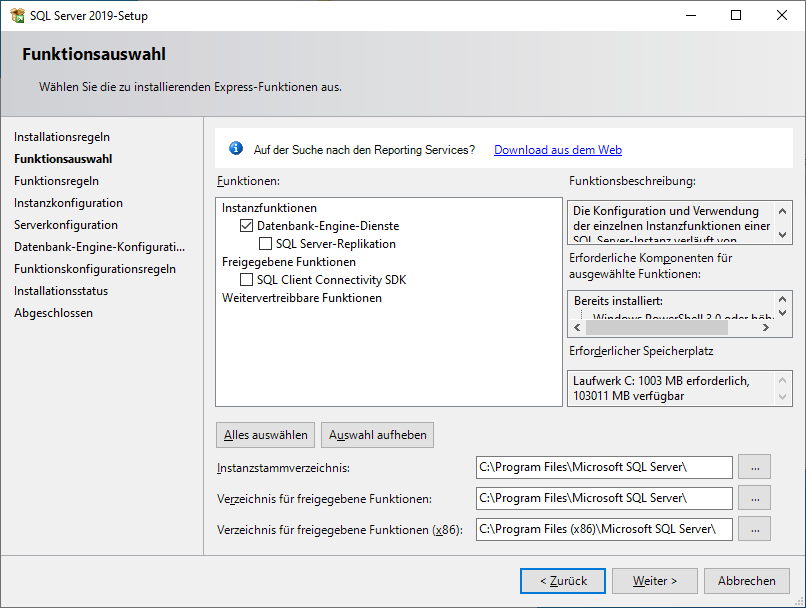Click into the Instanzstammverzeichnis path field
This screenshot has width=806, height=608.
pos(604,467)
